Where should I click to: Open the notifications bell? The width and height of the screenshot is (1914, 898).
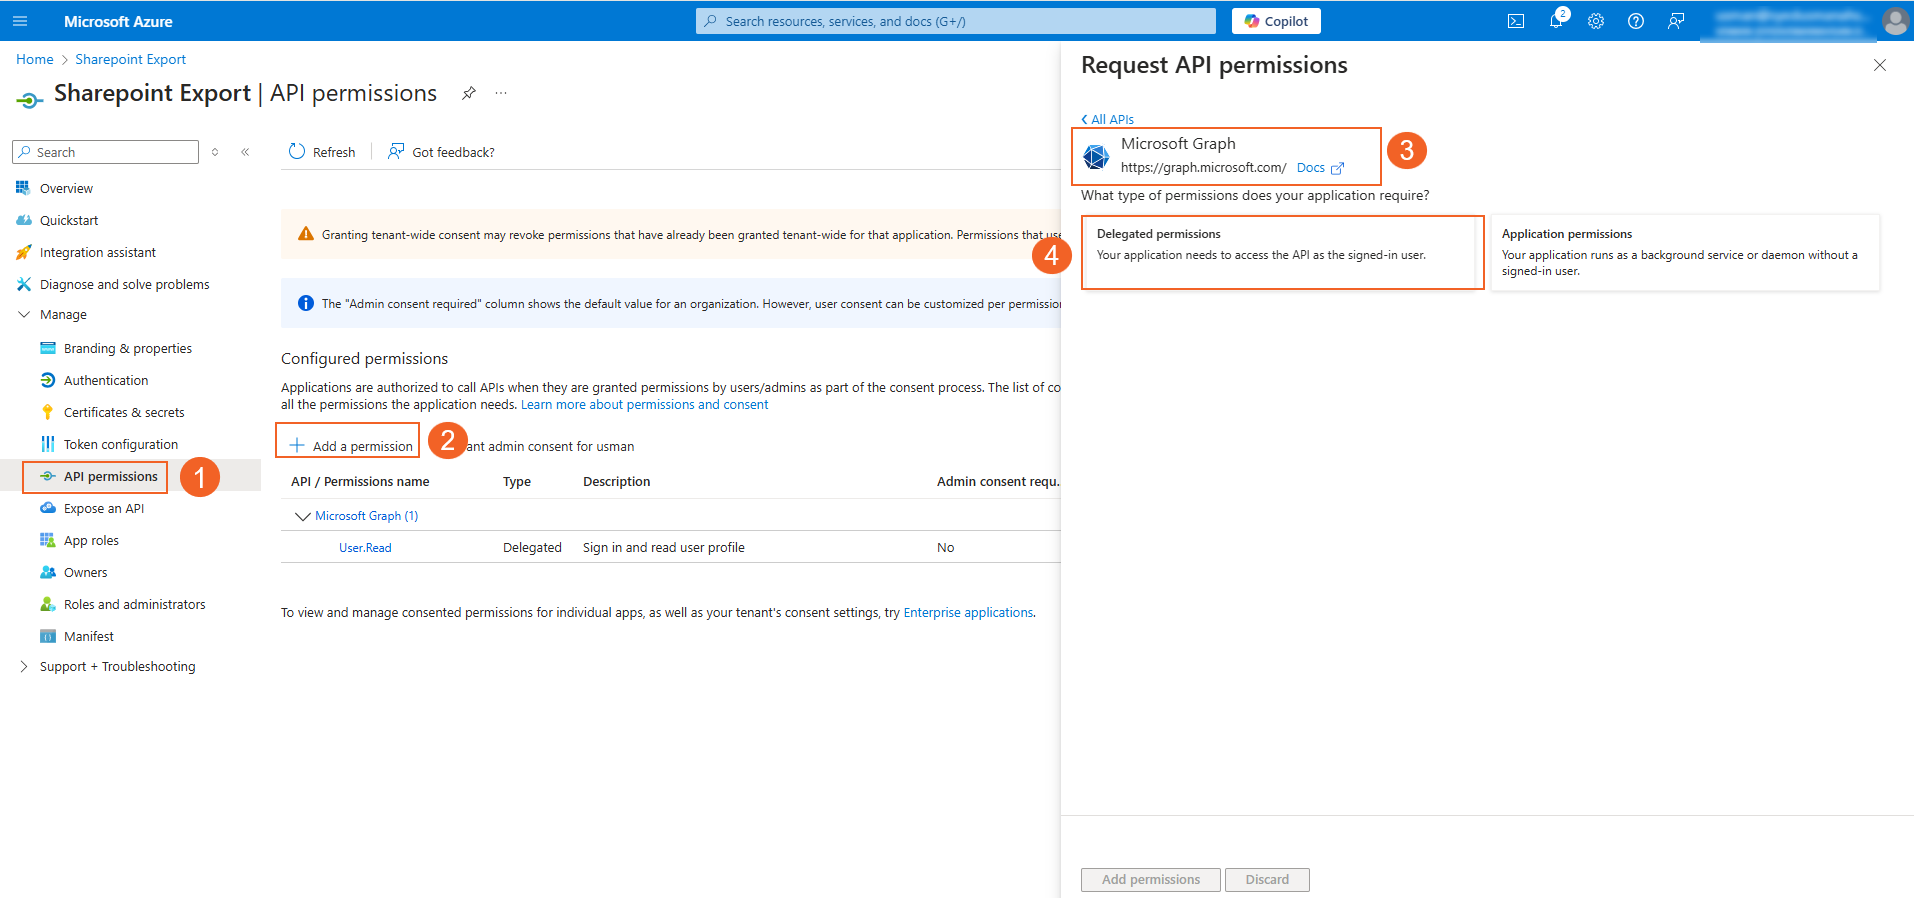1556,21
